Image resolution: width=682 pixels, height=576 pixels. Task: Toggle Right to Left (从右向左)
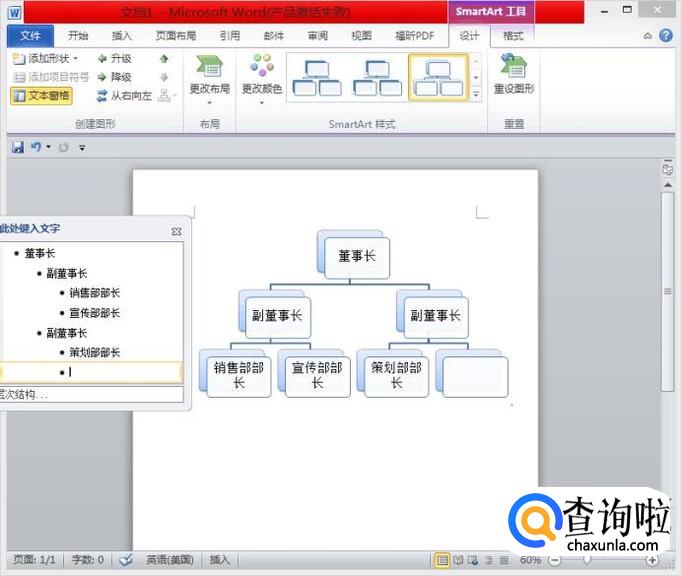click(x=124, y=96)
